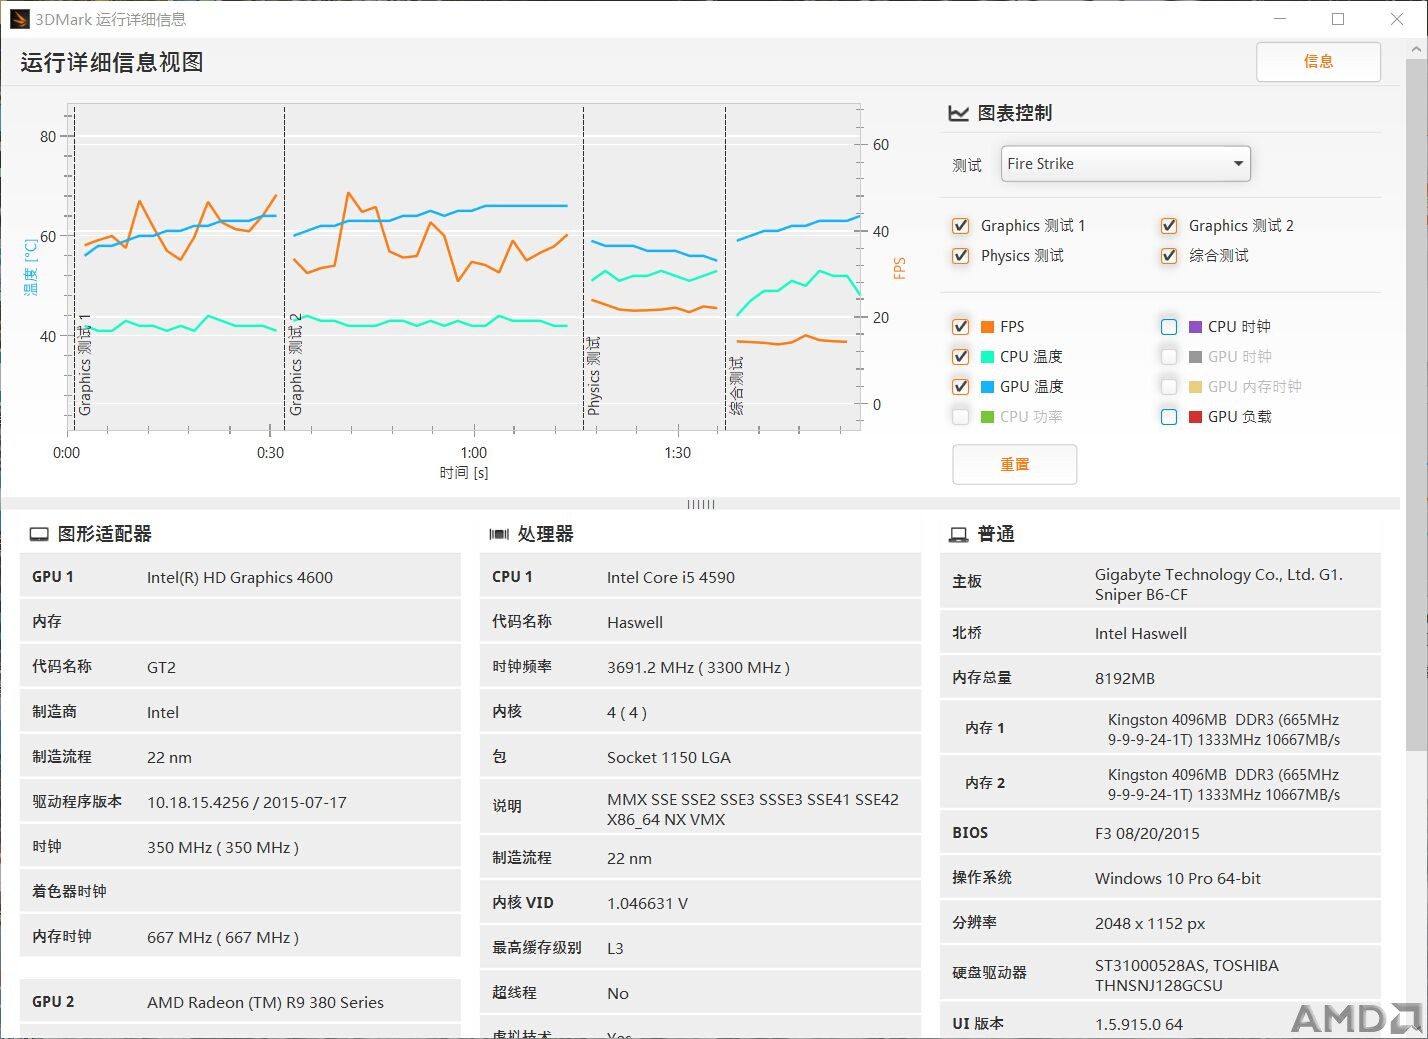Click the vertical scrollbar thumb
This screenshot has height=1039, width=1428.
coord(1416,405)
